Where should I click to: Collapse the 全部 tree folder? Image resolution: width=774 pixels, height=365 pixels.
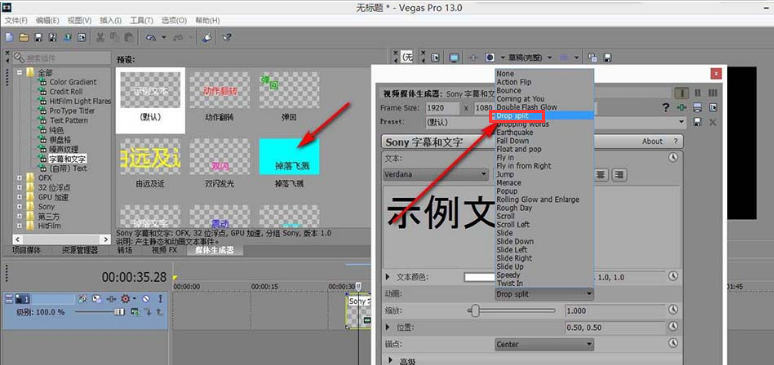pyautogui.click(x=20, y=73)
